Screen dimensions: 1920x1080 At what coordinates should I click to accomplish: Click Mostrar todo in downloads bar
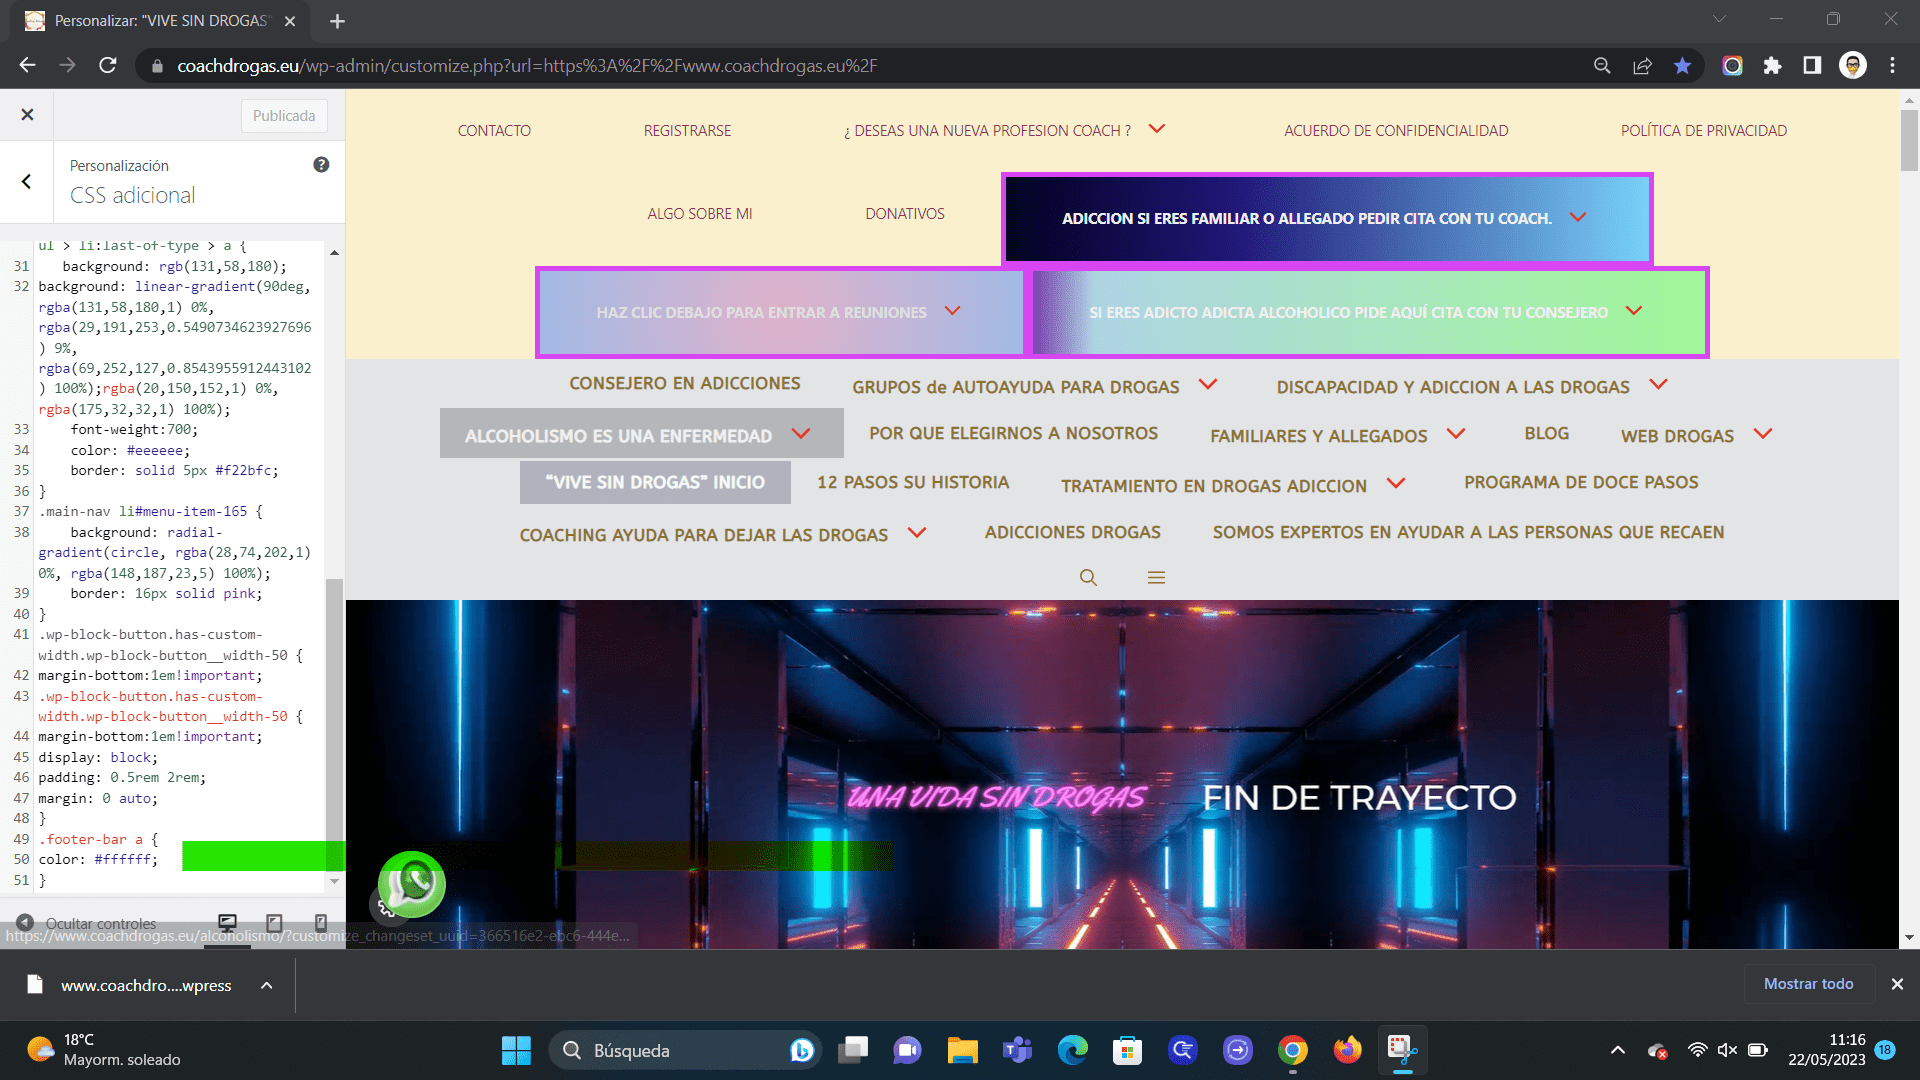(x=1808, y=984)
